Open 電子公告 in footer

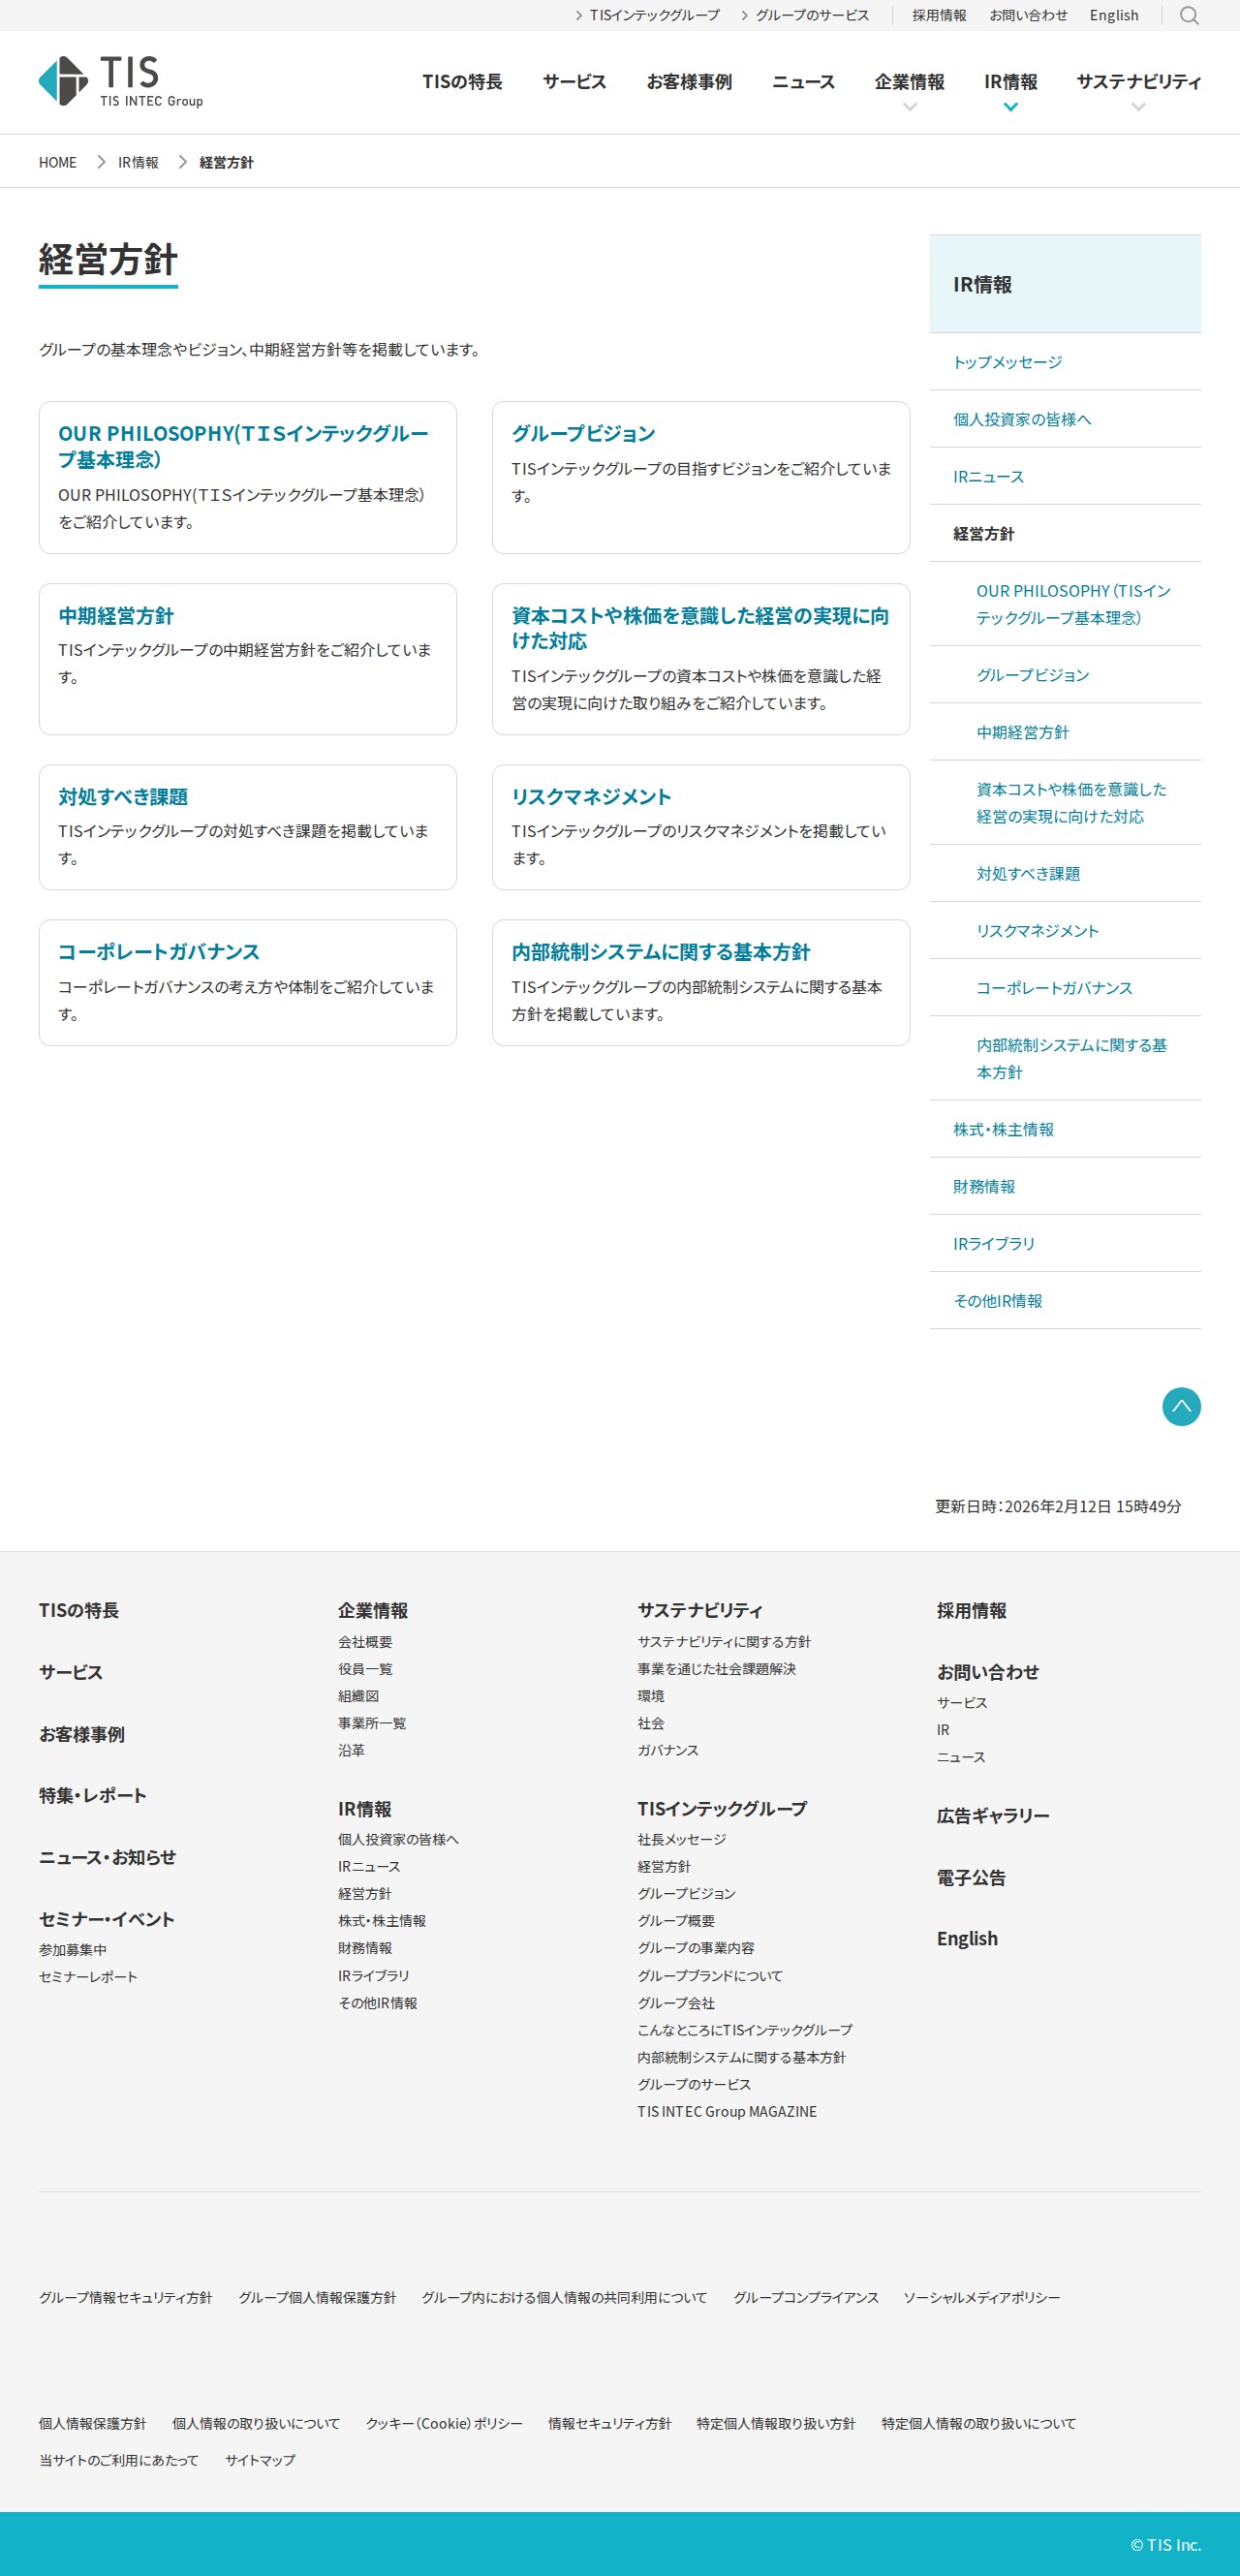click(x=971, y=1877)
